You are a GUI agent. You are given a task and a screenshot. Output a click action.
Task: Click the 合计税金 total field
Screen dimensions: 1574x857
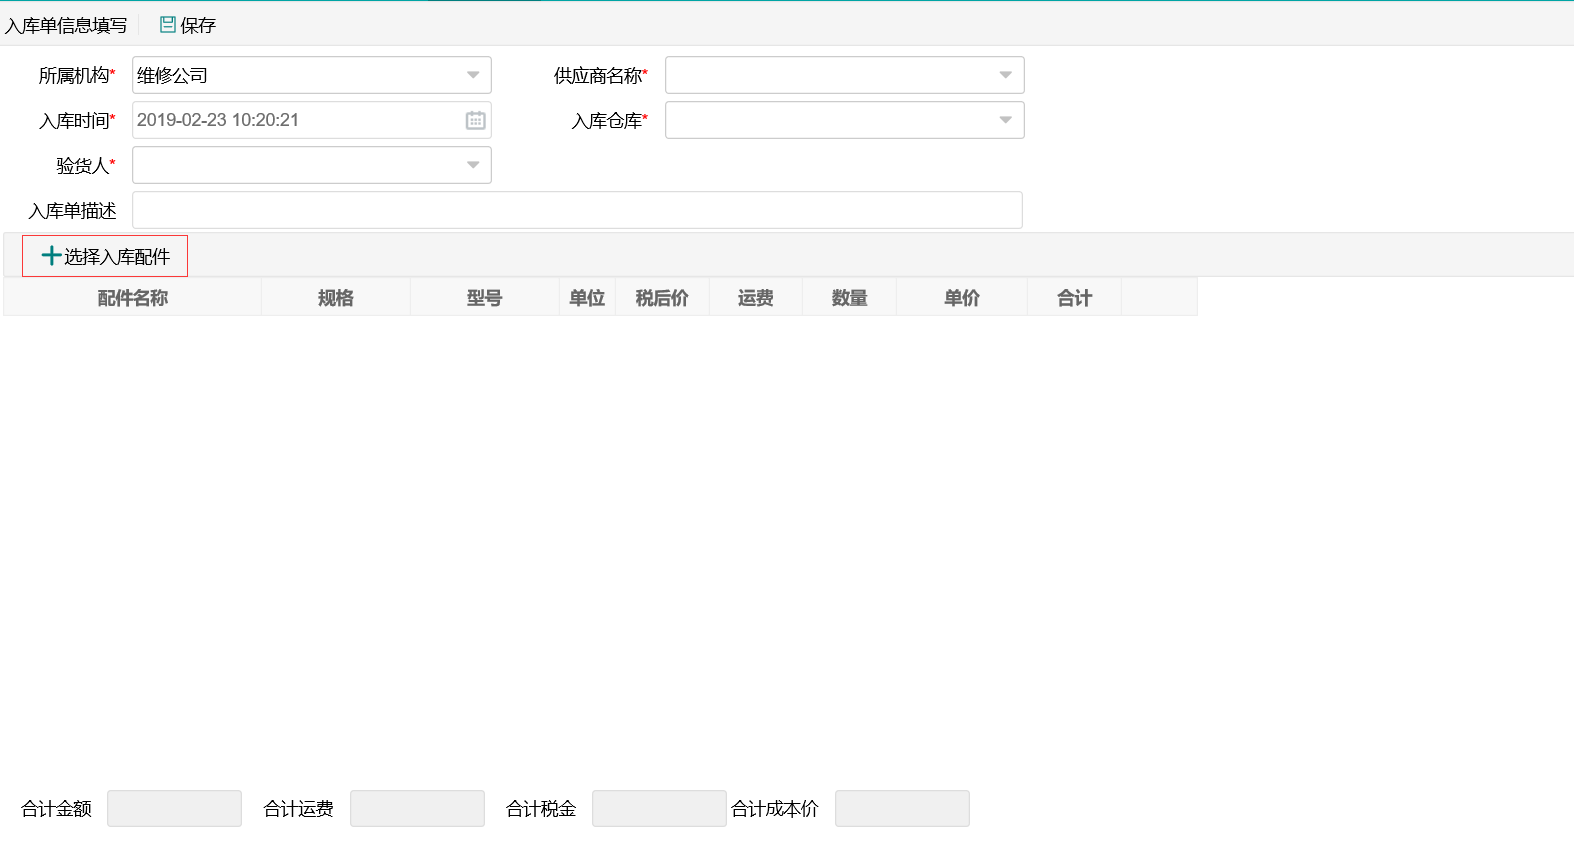click(659, 808)
